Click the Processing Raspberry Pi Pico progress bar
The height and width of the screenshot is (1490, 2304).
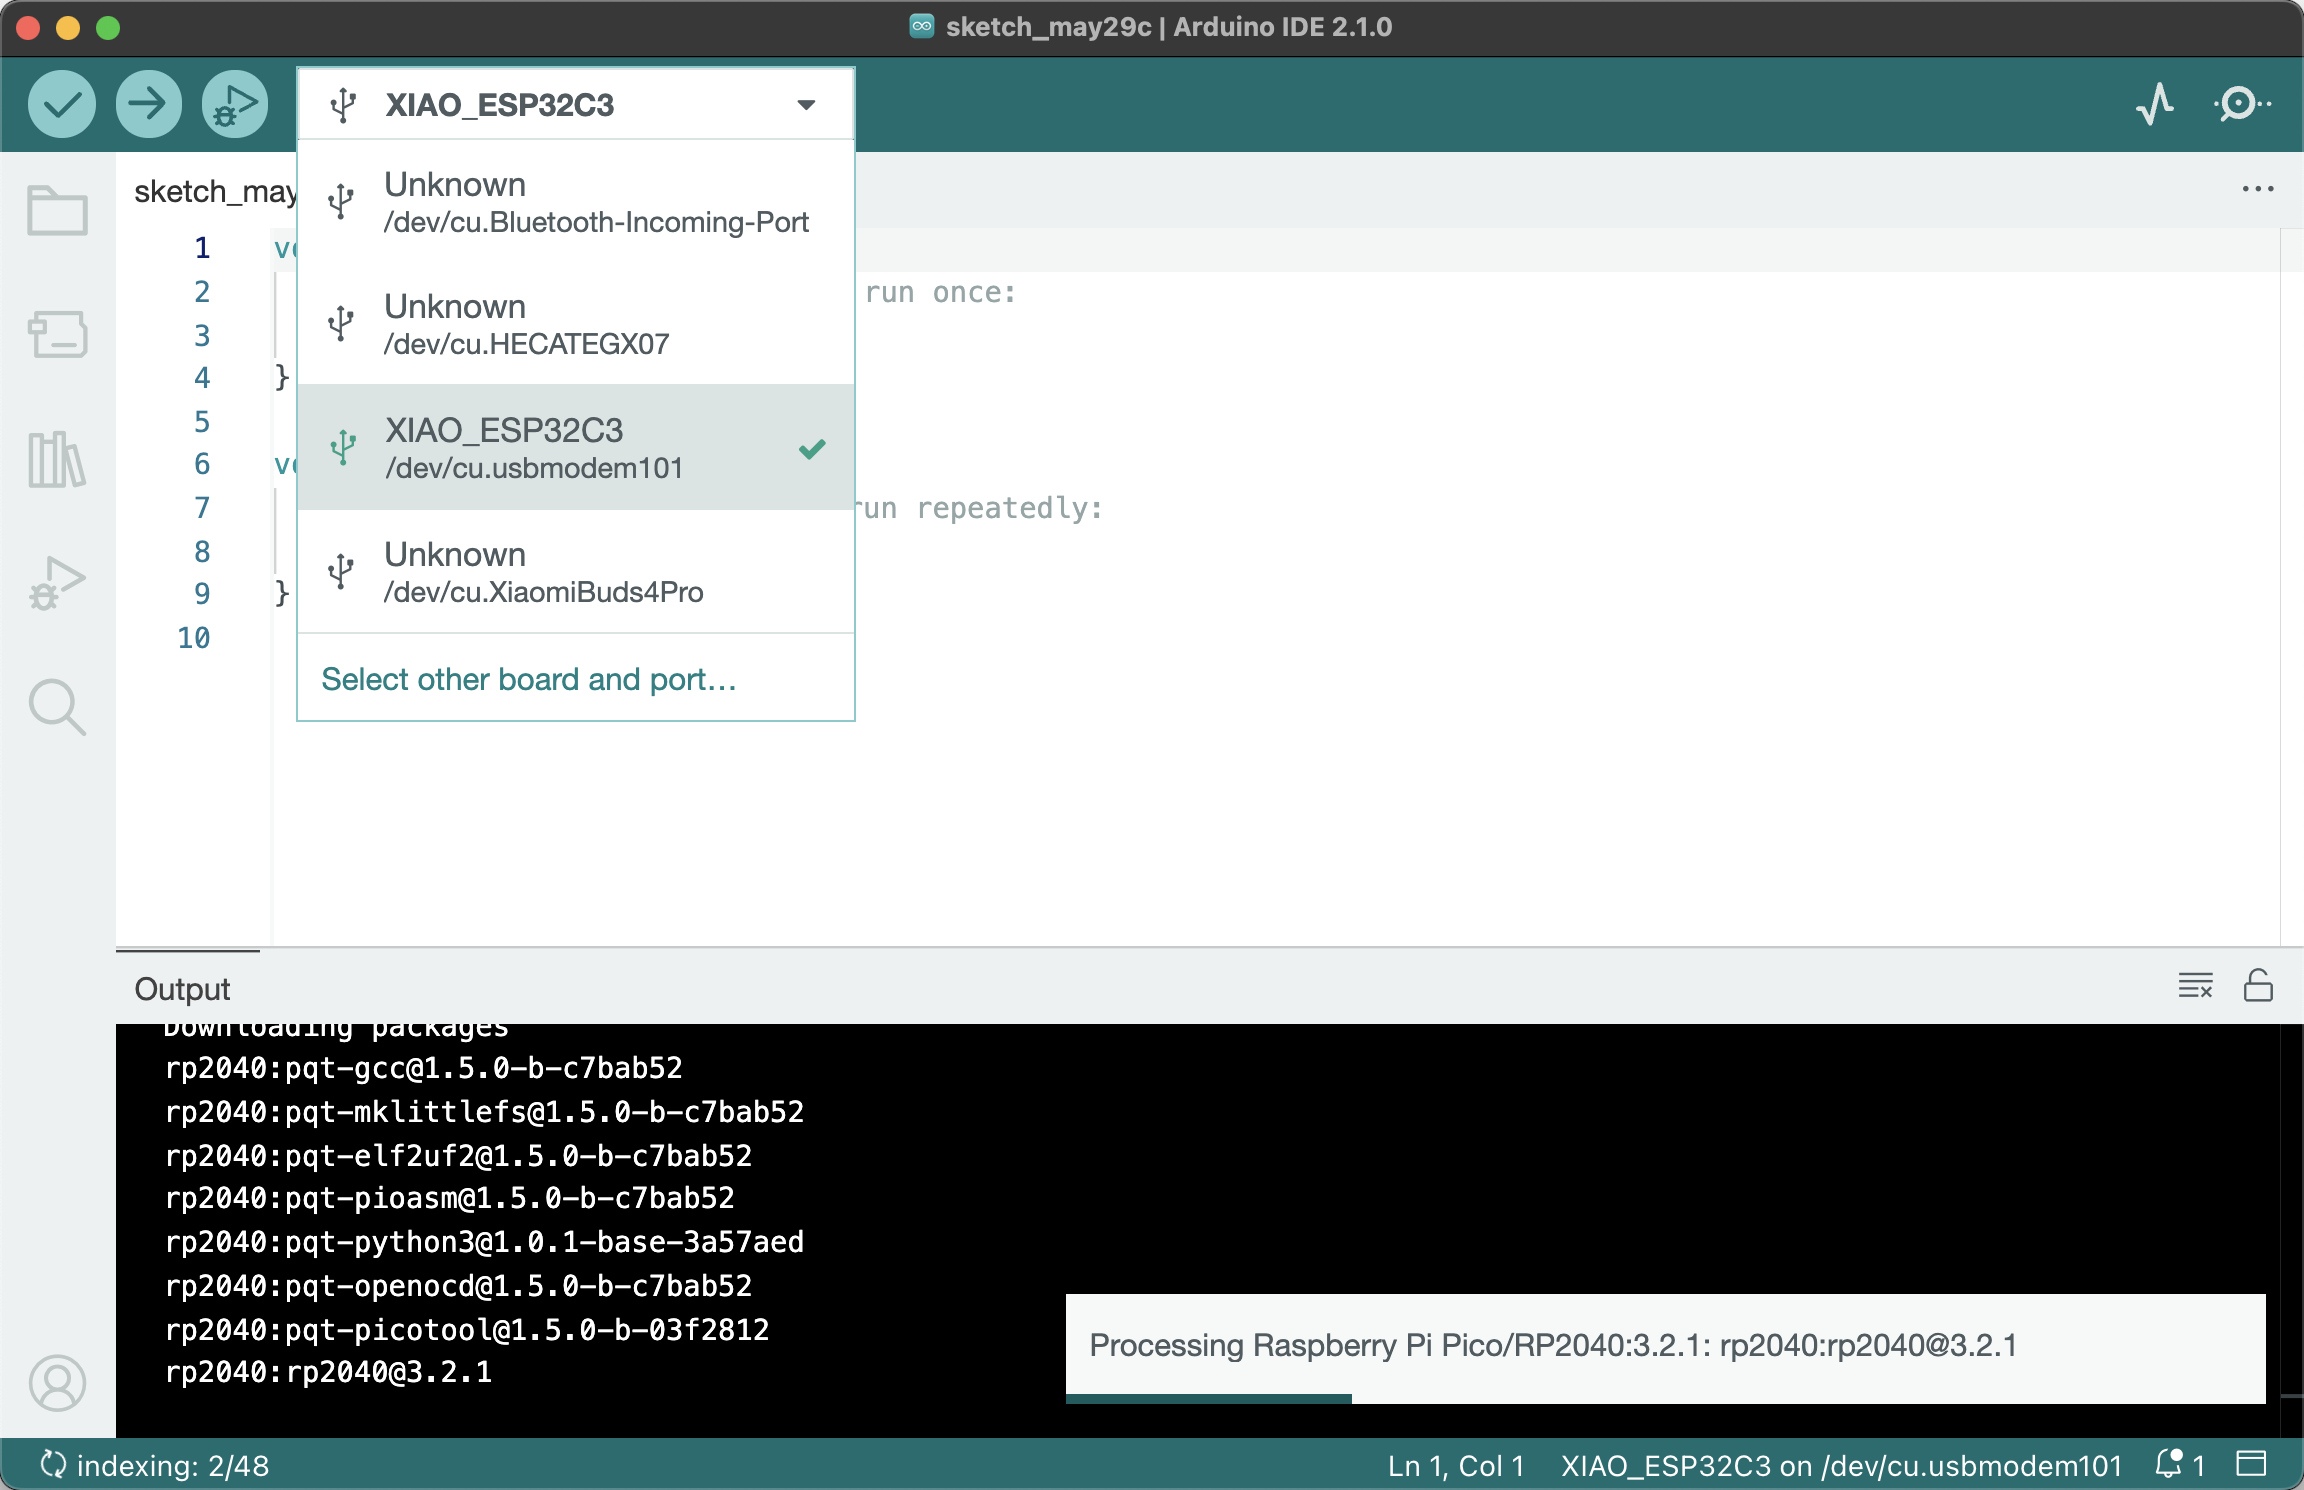1665,1398
